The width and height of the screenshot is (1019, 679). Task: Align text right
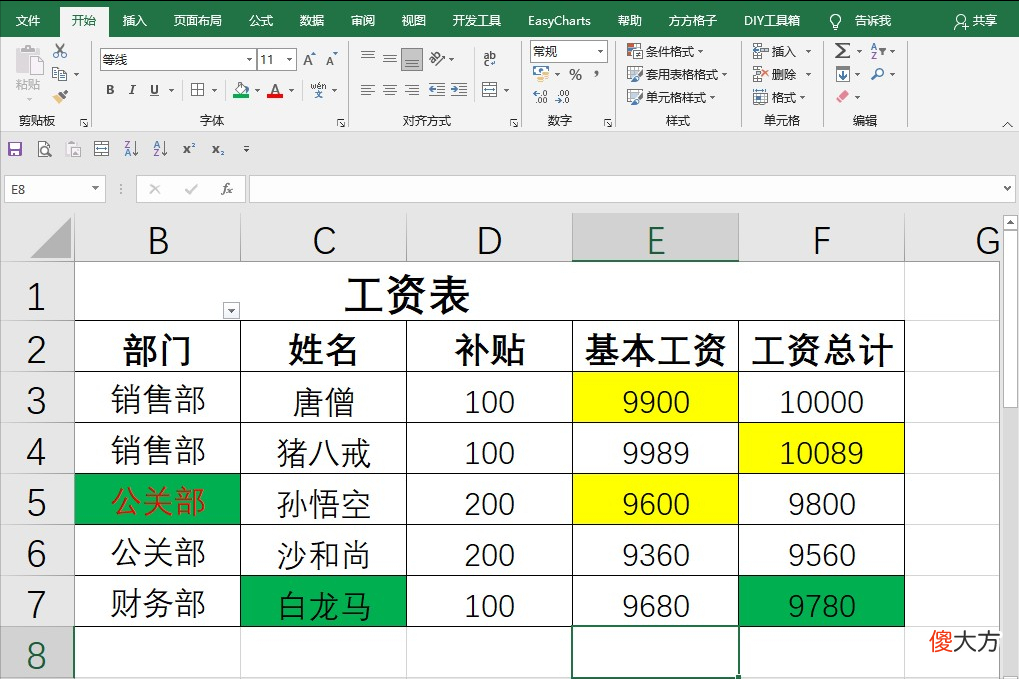click(412, 90)
